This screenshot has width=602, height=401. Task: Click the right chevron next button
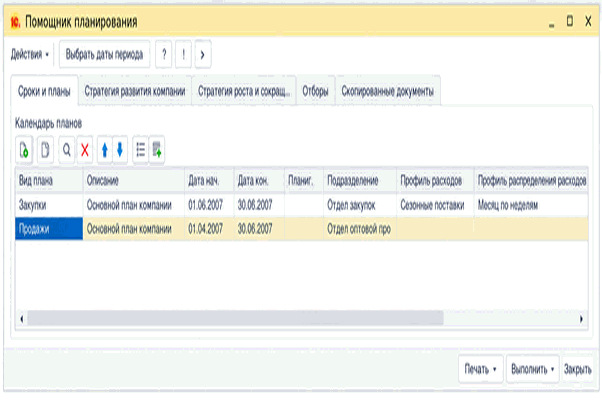(203, 55)
